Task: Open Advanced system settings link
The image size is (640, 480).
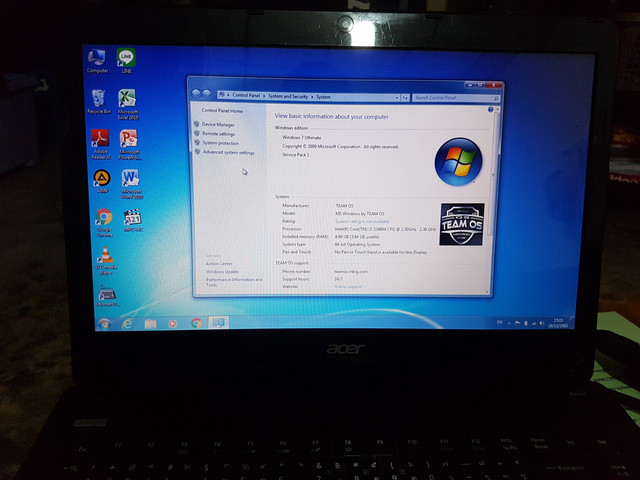Action: [229, 153]
